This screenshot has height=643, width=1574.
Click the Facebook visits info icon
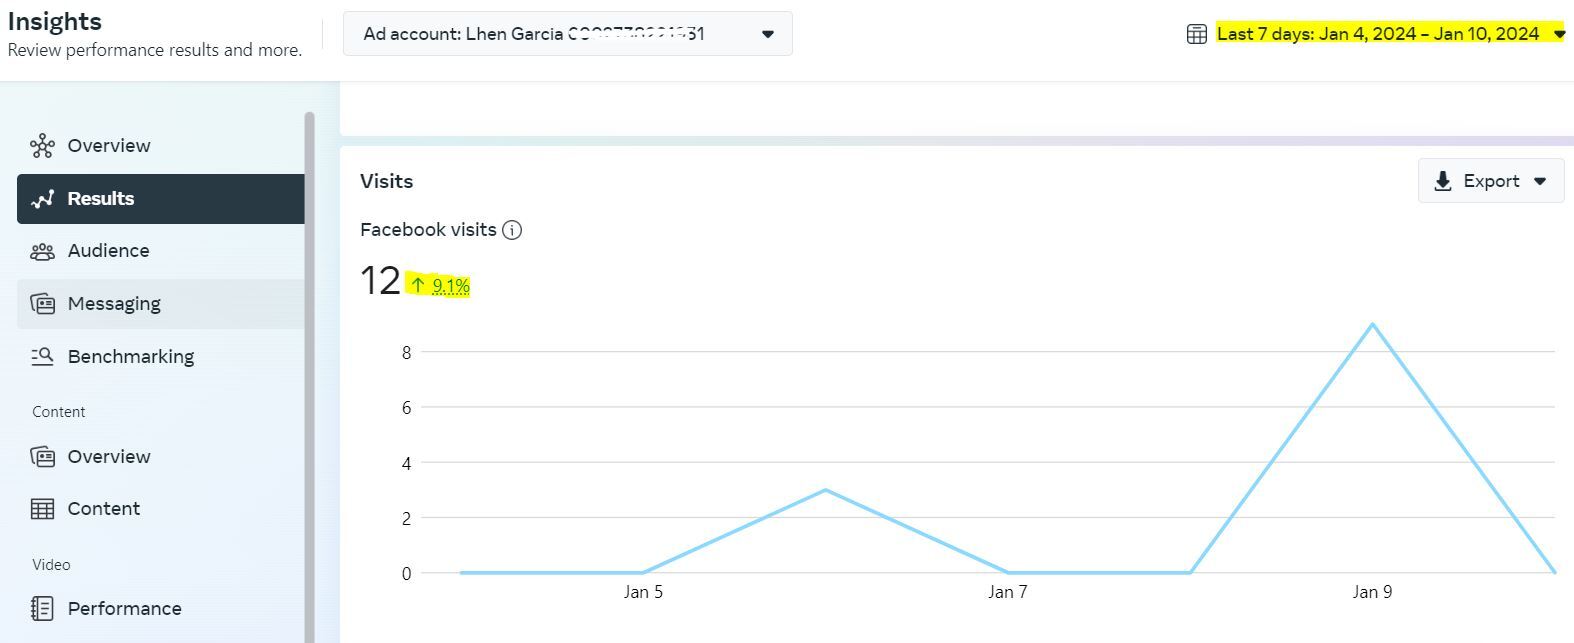(x=512, y=230)
